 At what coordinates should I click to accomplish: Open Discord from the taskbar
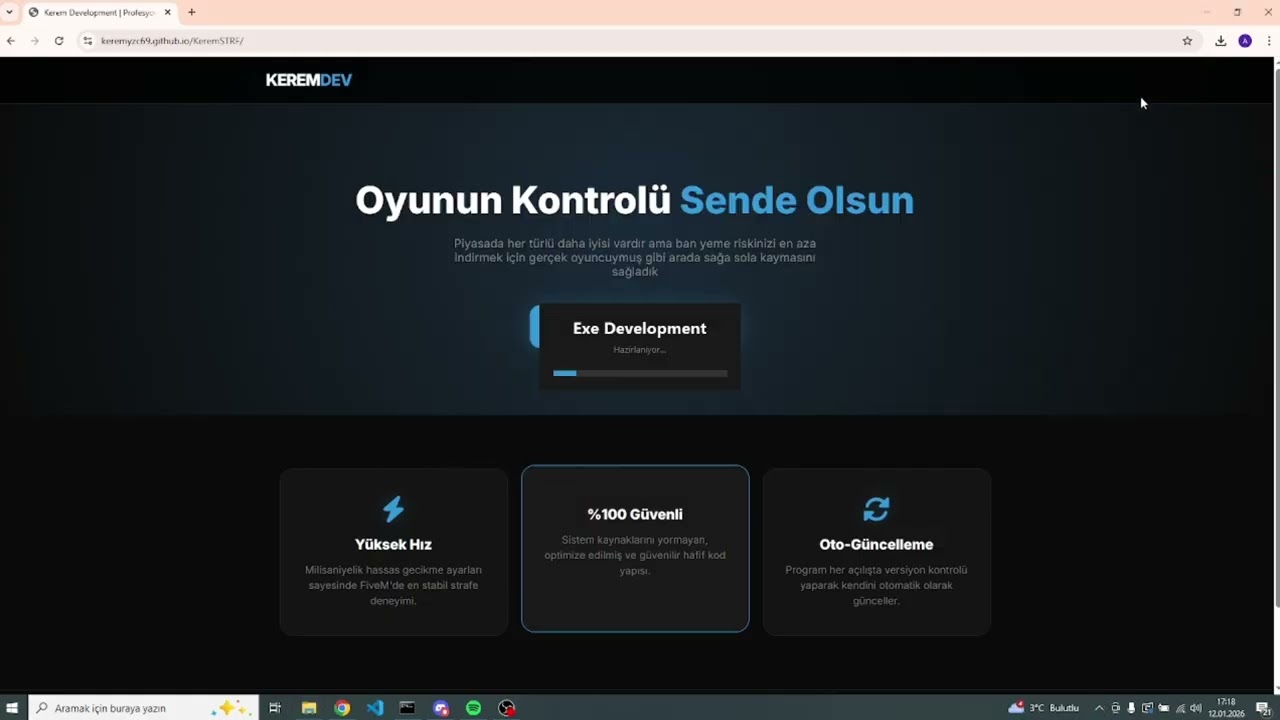[x=441, y=708]
